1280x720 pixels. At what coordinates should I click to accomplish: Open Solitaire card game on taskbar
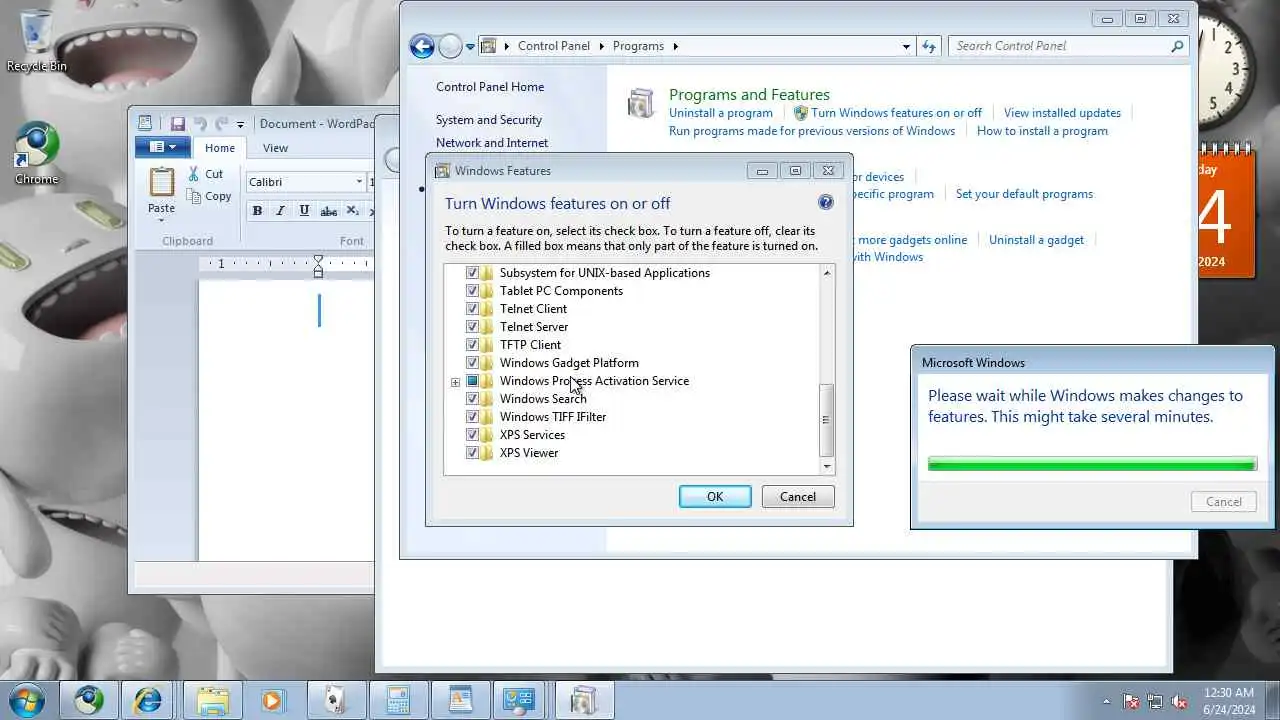point(335,700)
